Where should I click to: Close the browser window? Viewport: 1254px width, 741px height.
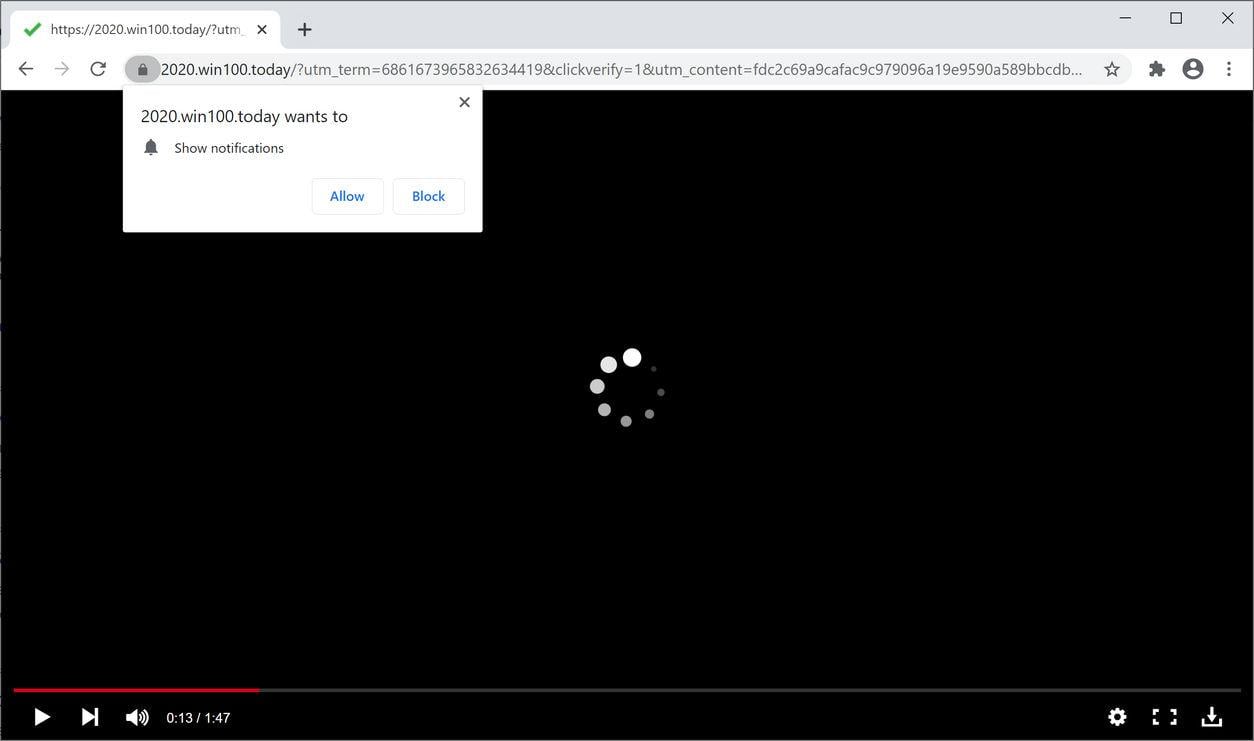coord(1227,18)
